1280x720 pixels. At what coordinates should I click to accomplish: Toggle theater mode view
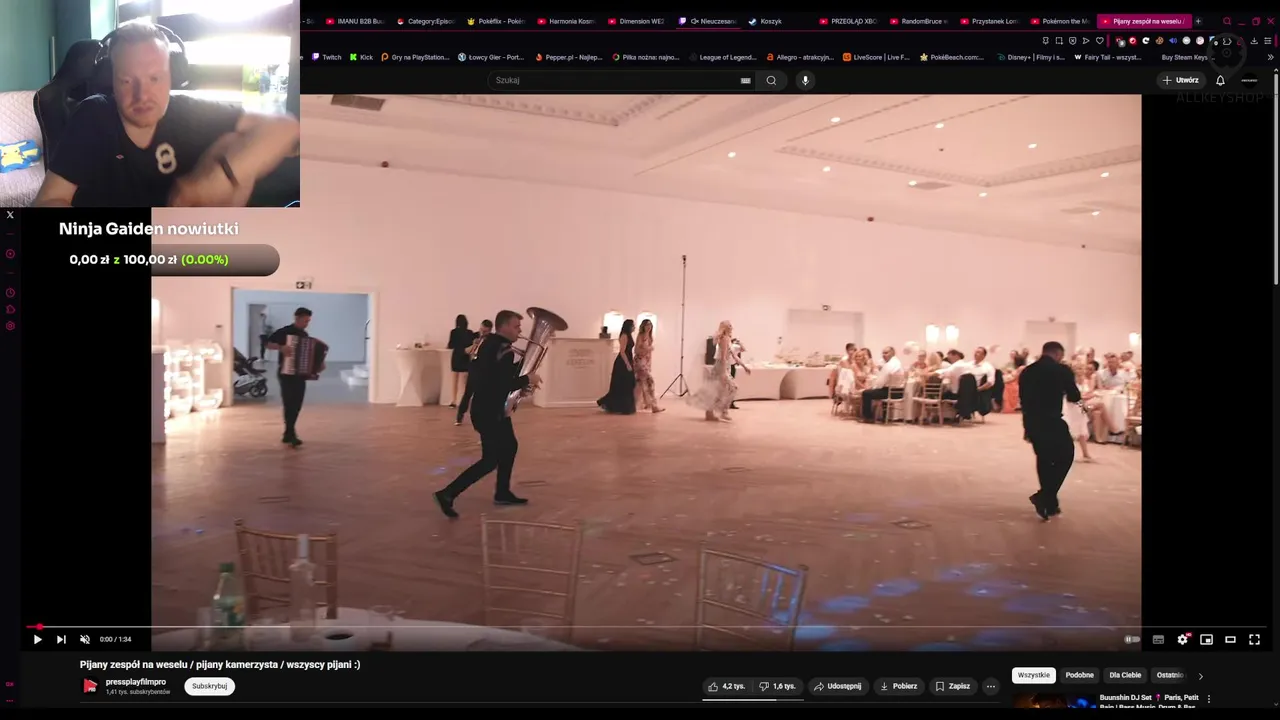coord(1231,639)
